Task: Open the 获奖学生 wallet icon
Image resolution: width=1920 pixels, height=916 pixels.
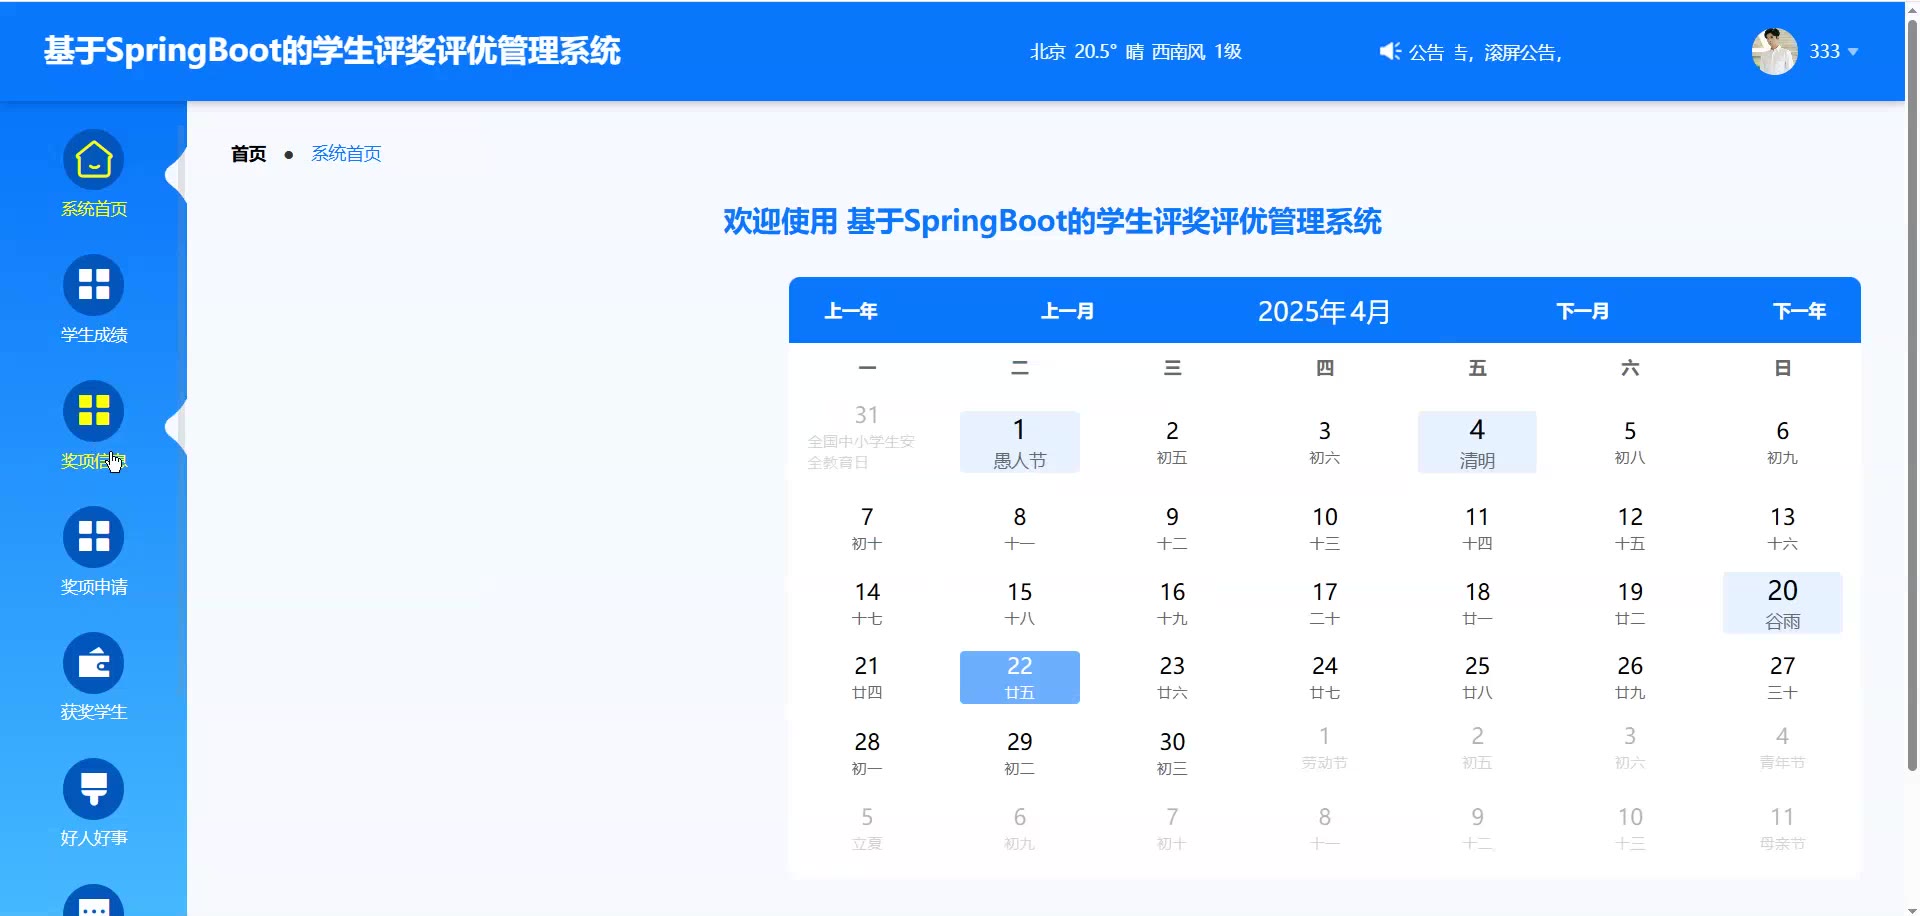Action: (94, 663)
